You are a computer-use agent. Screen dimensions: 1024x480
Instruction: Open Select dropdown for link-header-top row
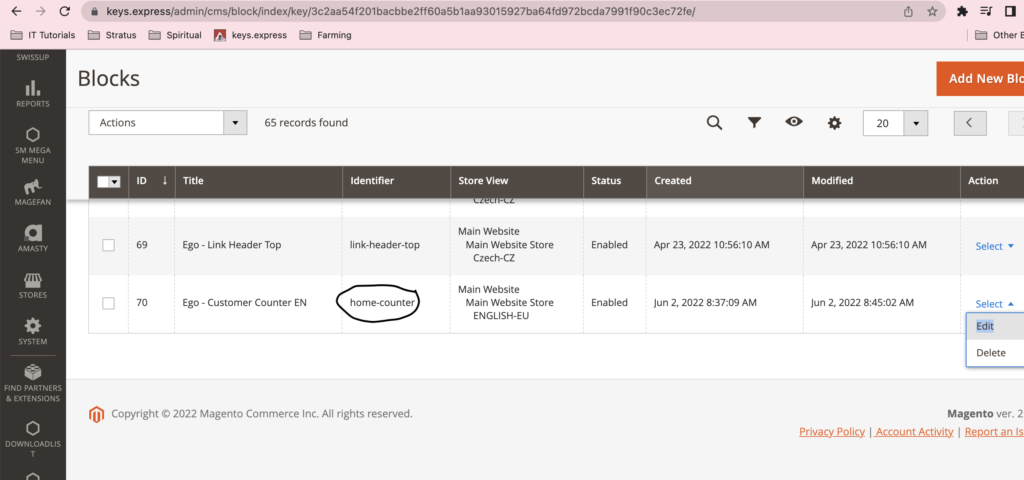tap(994, 246)
